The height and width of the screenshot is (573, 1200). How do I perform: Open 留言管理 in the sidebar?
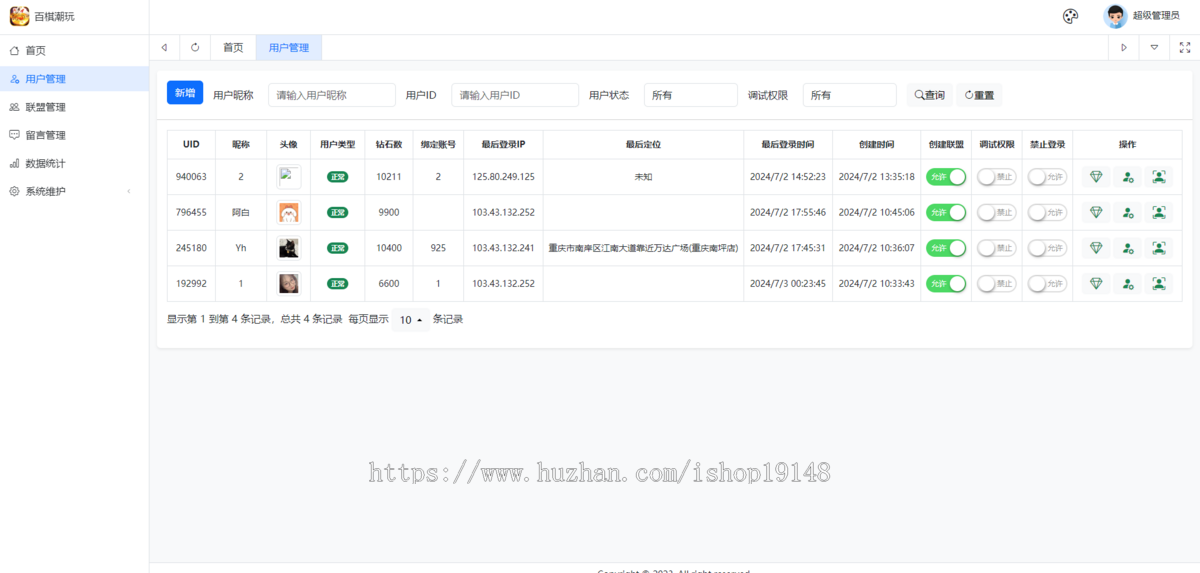74,135
